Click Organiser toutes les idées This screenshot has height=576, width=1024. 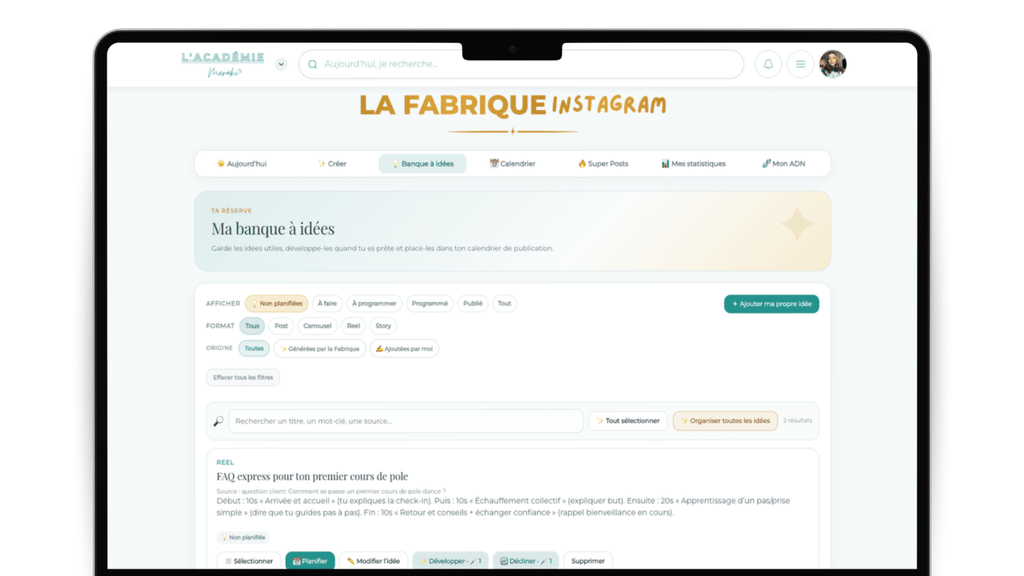[x=726, y=421]
